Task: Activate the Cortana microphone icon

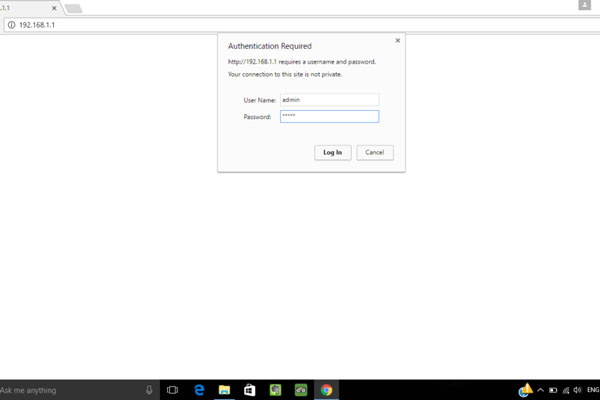Action: point(149,390)
